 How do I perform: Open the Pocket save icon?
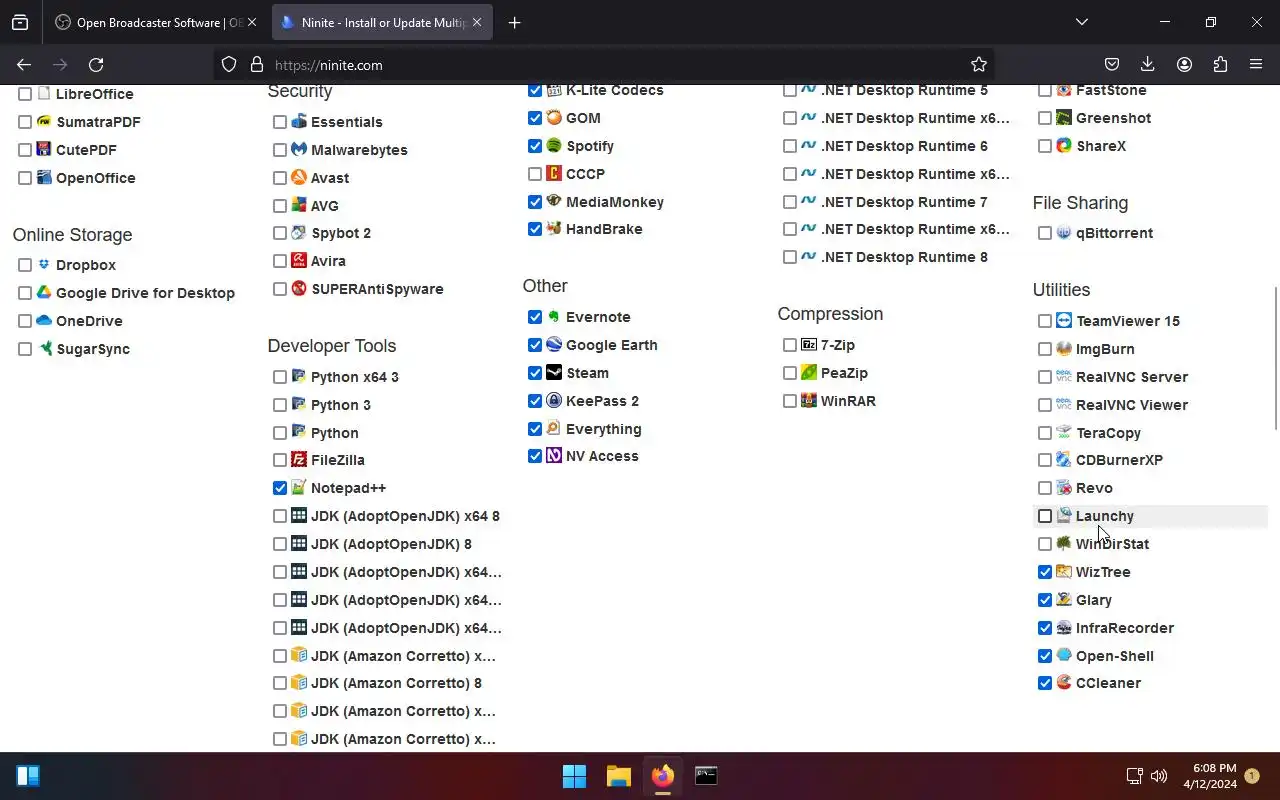point(1111,64)
